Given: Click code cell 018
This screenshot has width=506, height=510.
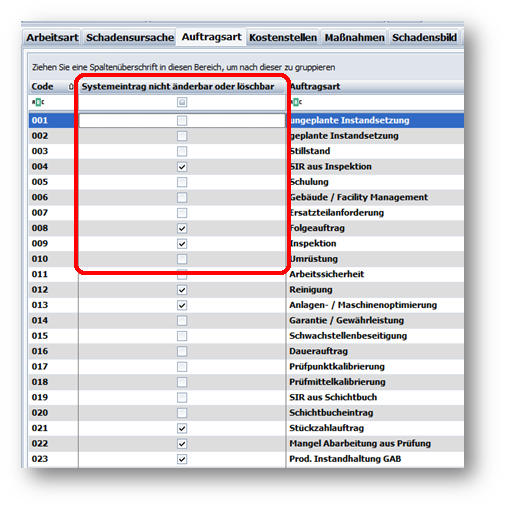Looking at the screenshot, I should tap(53, 382).
